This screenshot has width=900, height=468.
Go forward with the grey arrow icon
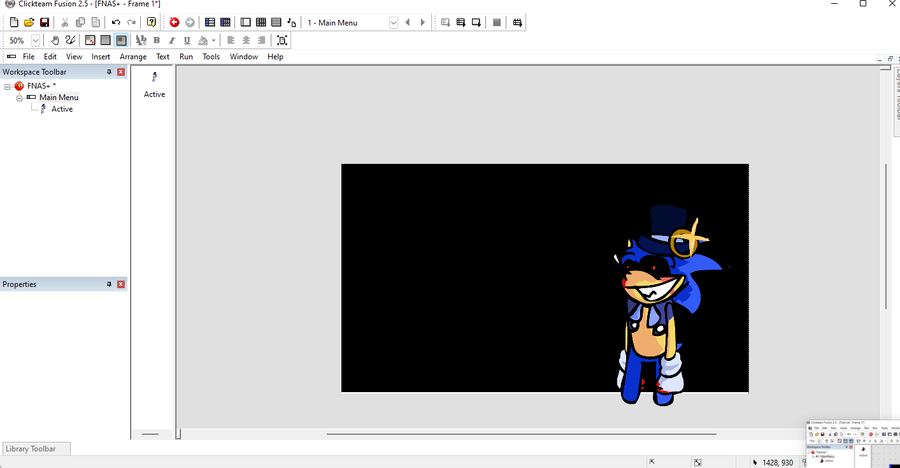(x=189, y=22)
